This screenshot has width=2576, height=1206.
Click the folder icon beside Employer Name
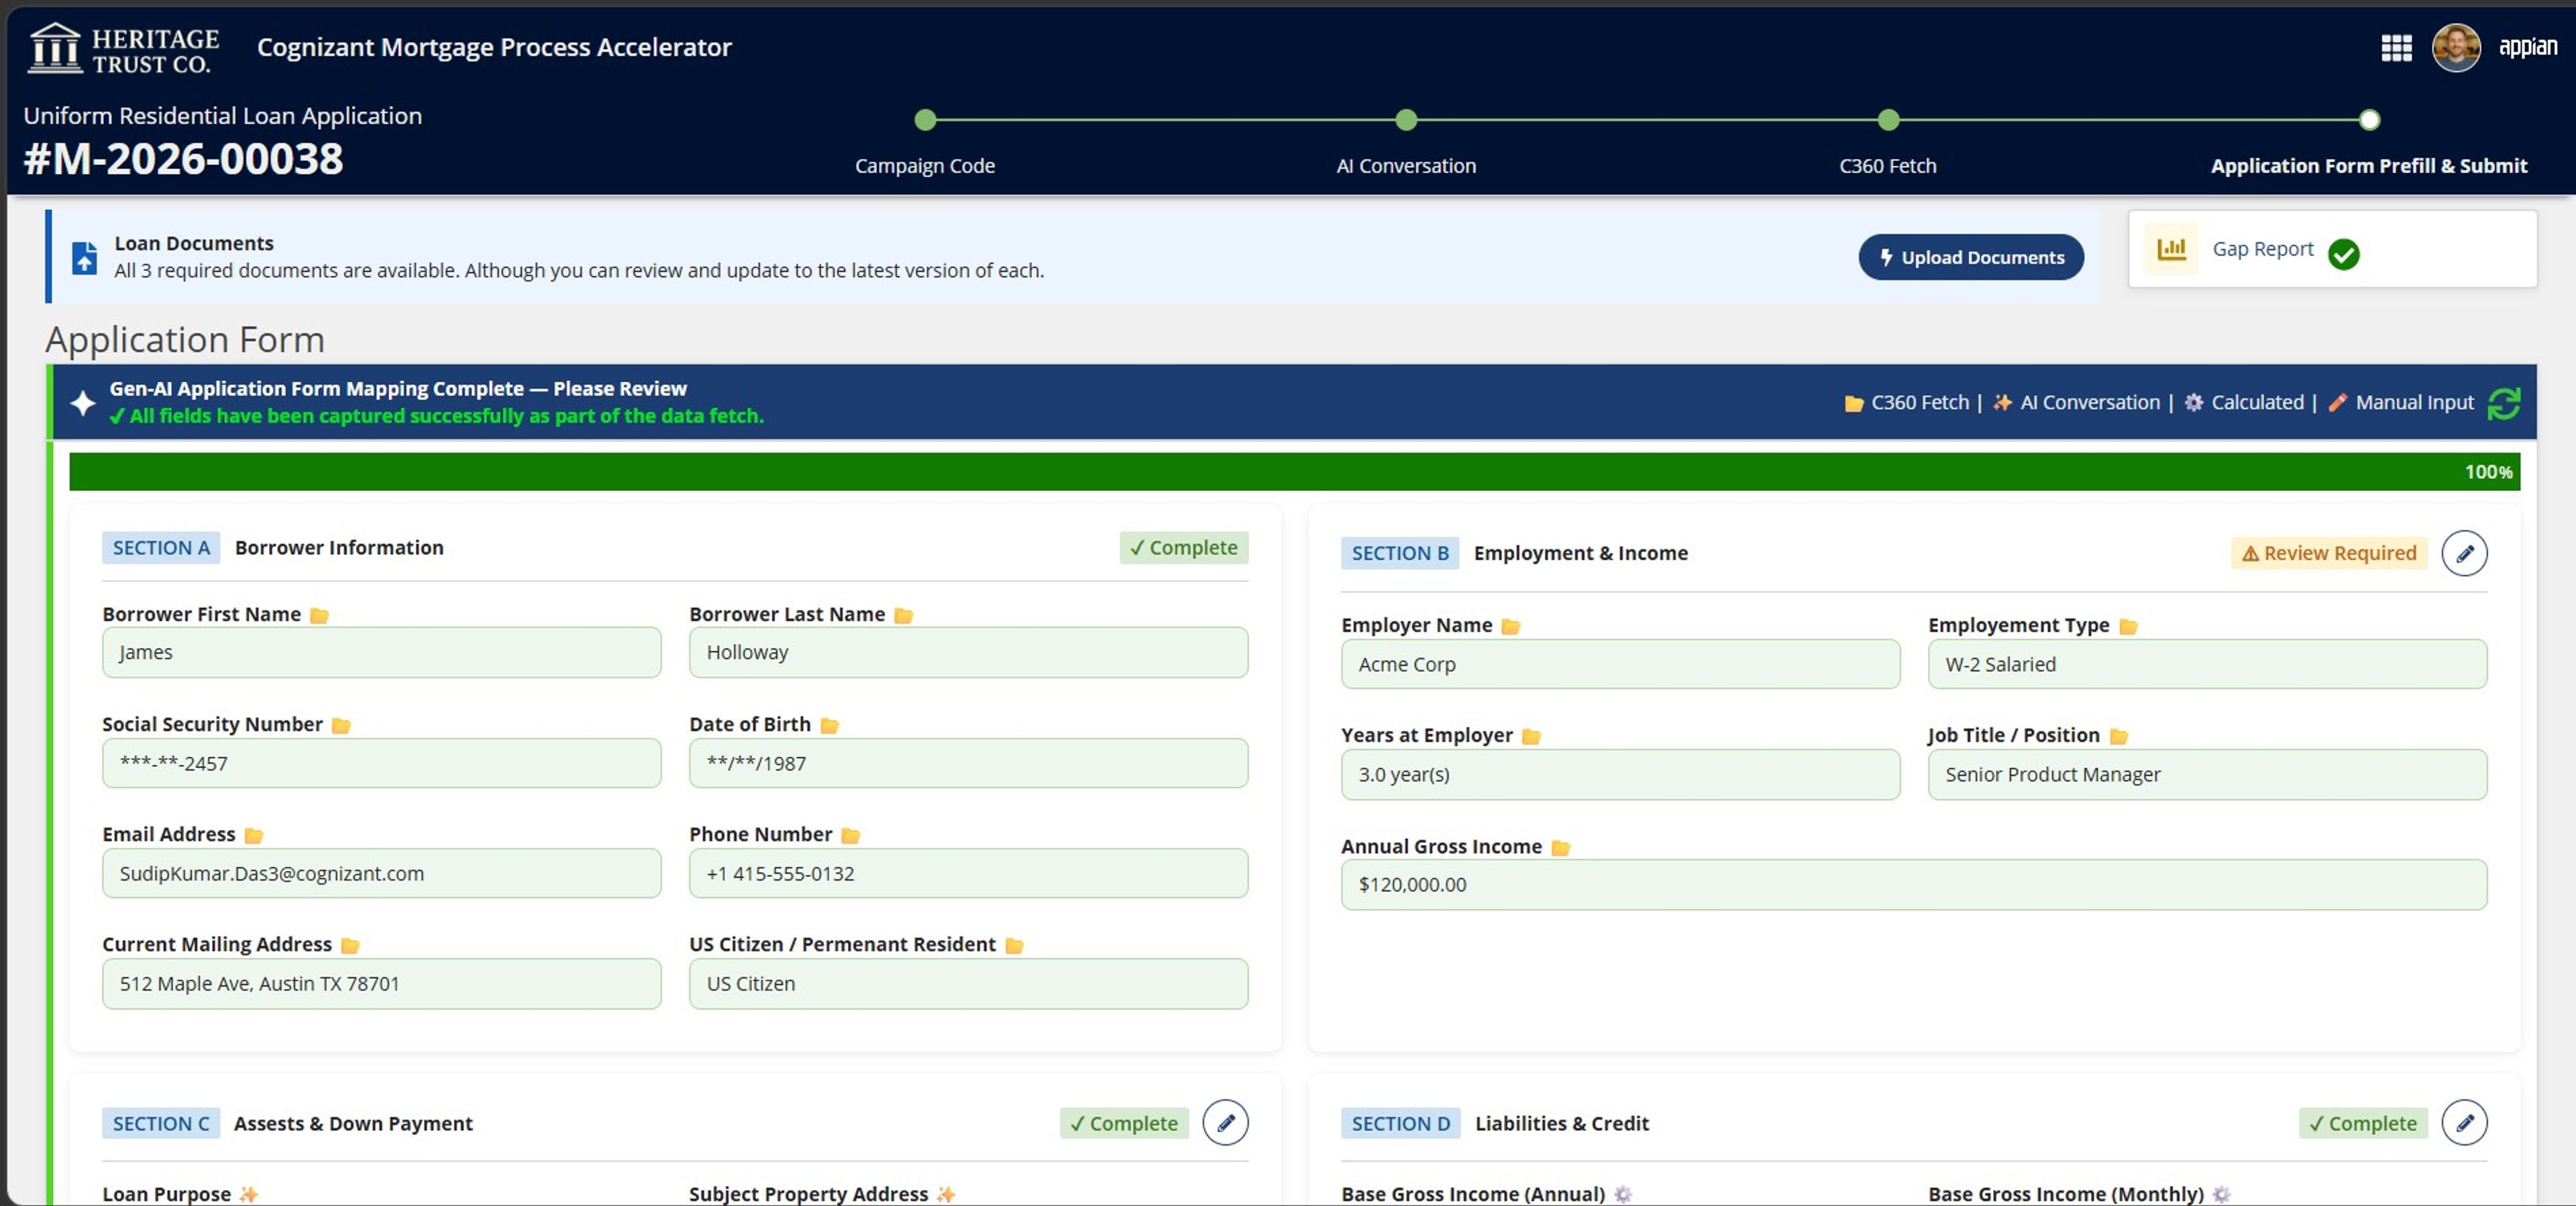(x=1510, y=626)
